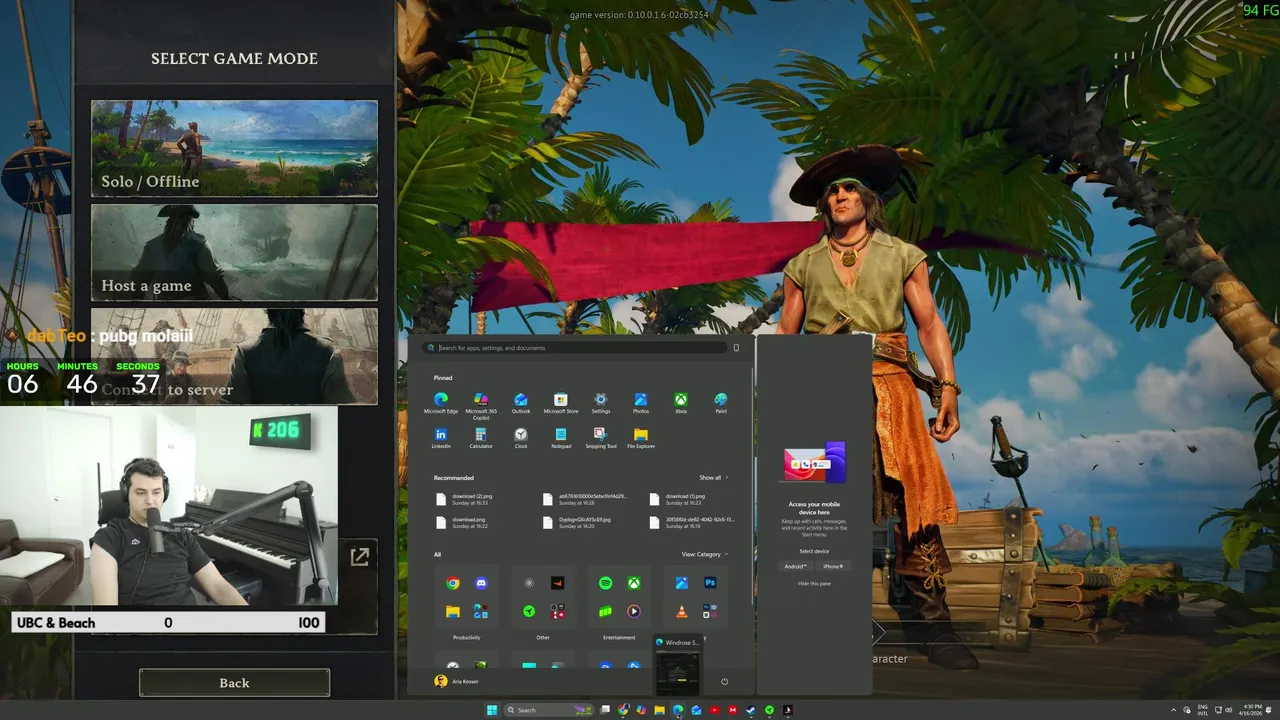Toggle the phone pane icon beside search

(736, 348)
